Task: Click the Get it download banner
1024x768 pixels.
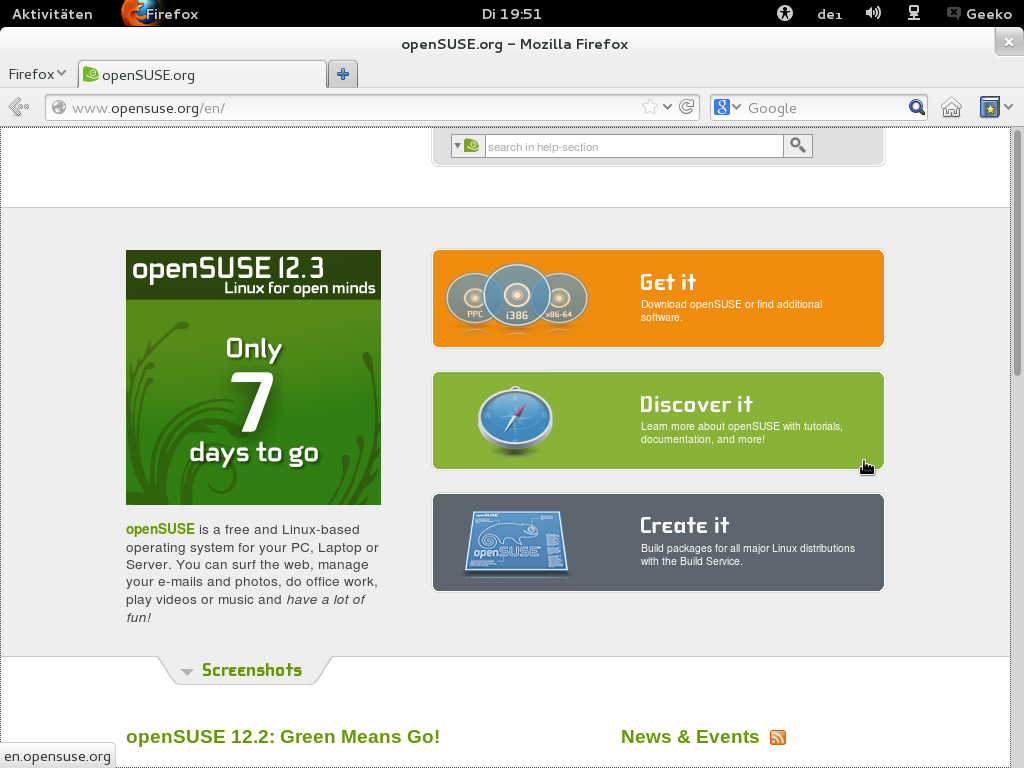Action: [x=658, y=298]
